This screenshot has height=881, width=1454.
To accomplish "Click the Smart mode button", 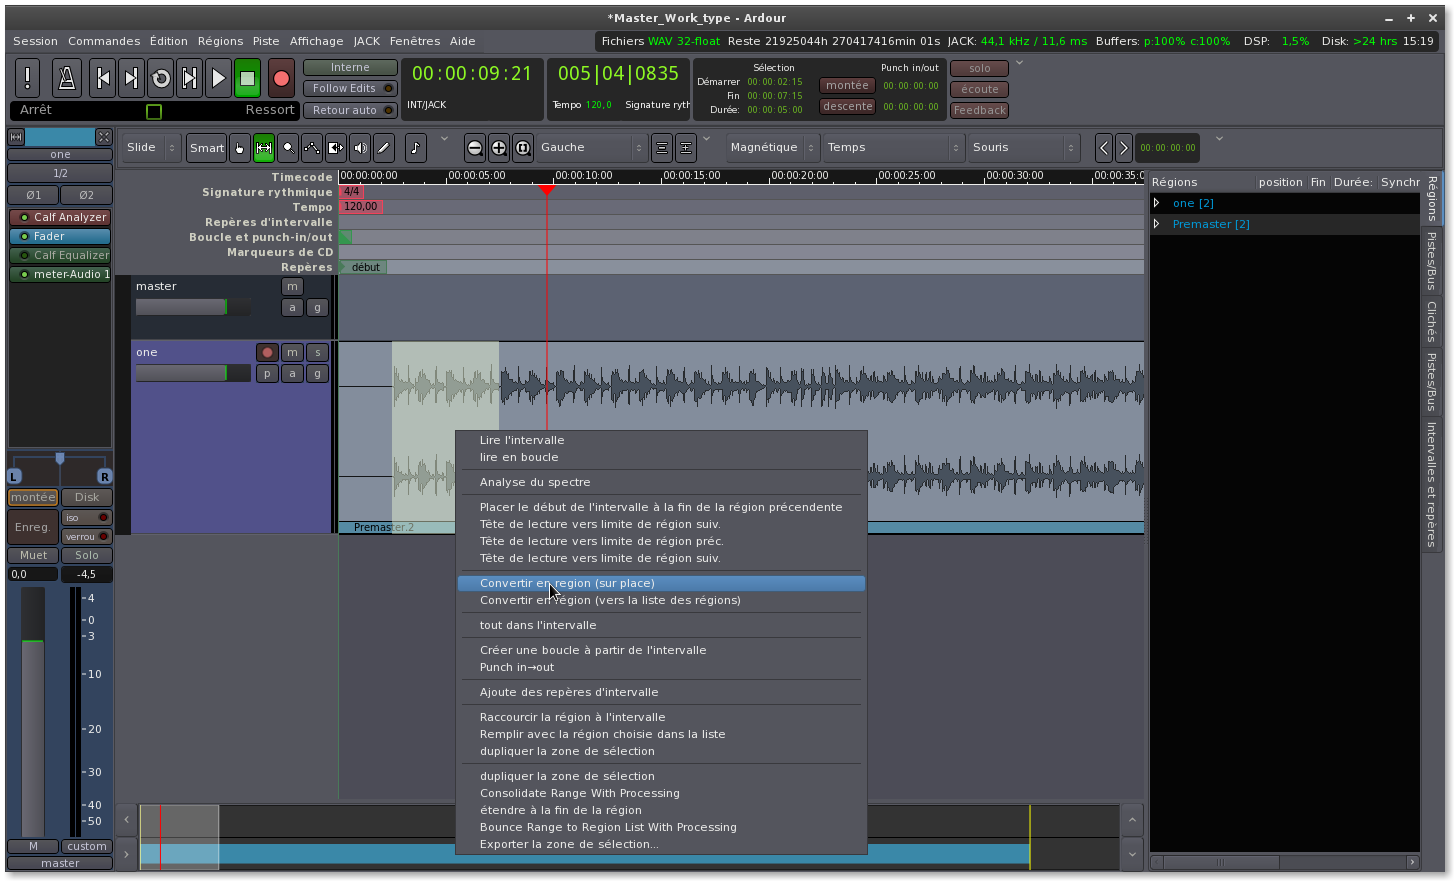I will pyautogui.click(x=207, y=148).
